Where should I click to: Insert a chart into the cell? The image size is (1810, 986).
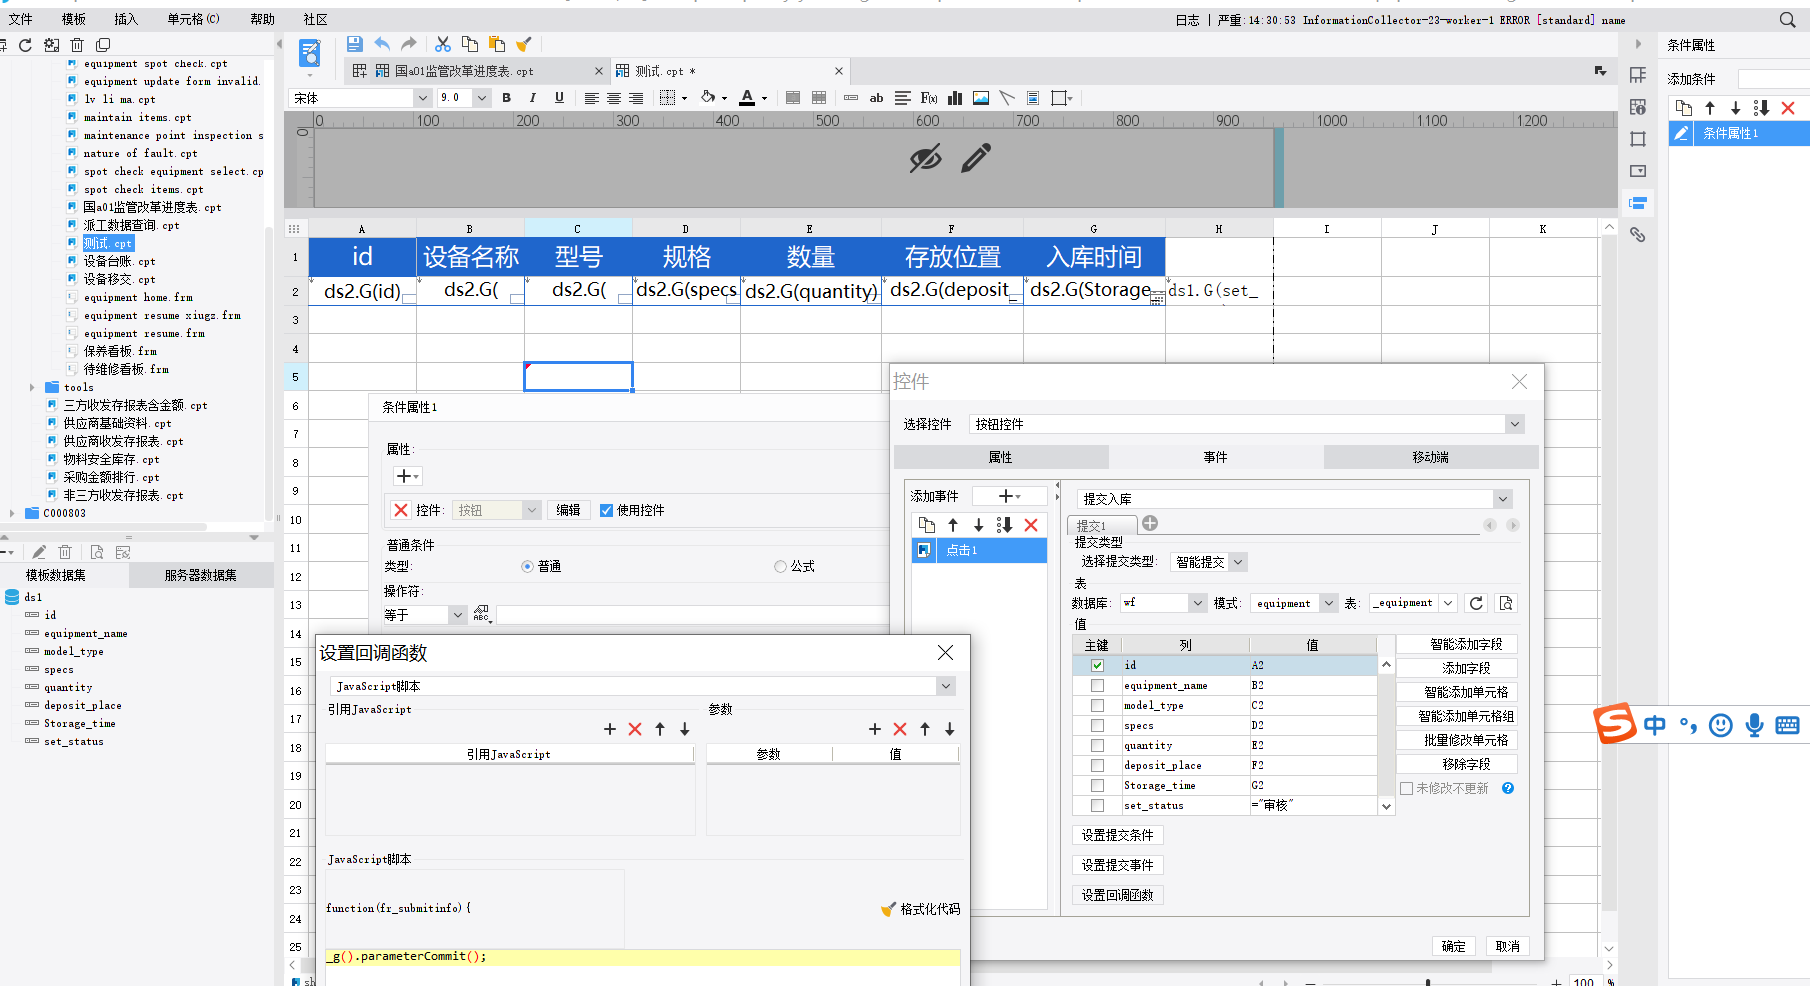pos(955,98)
